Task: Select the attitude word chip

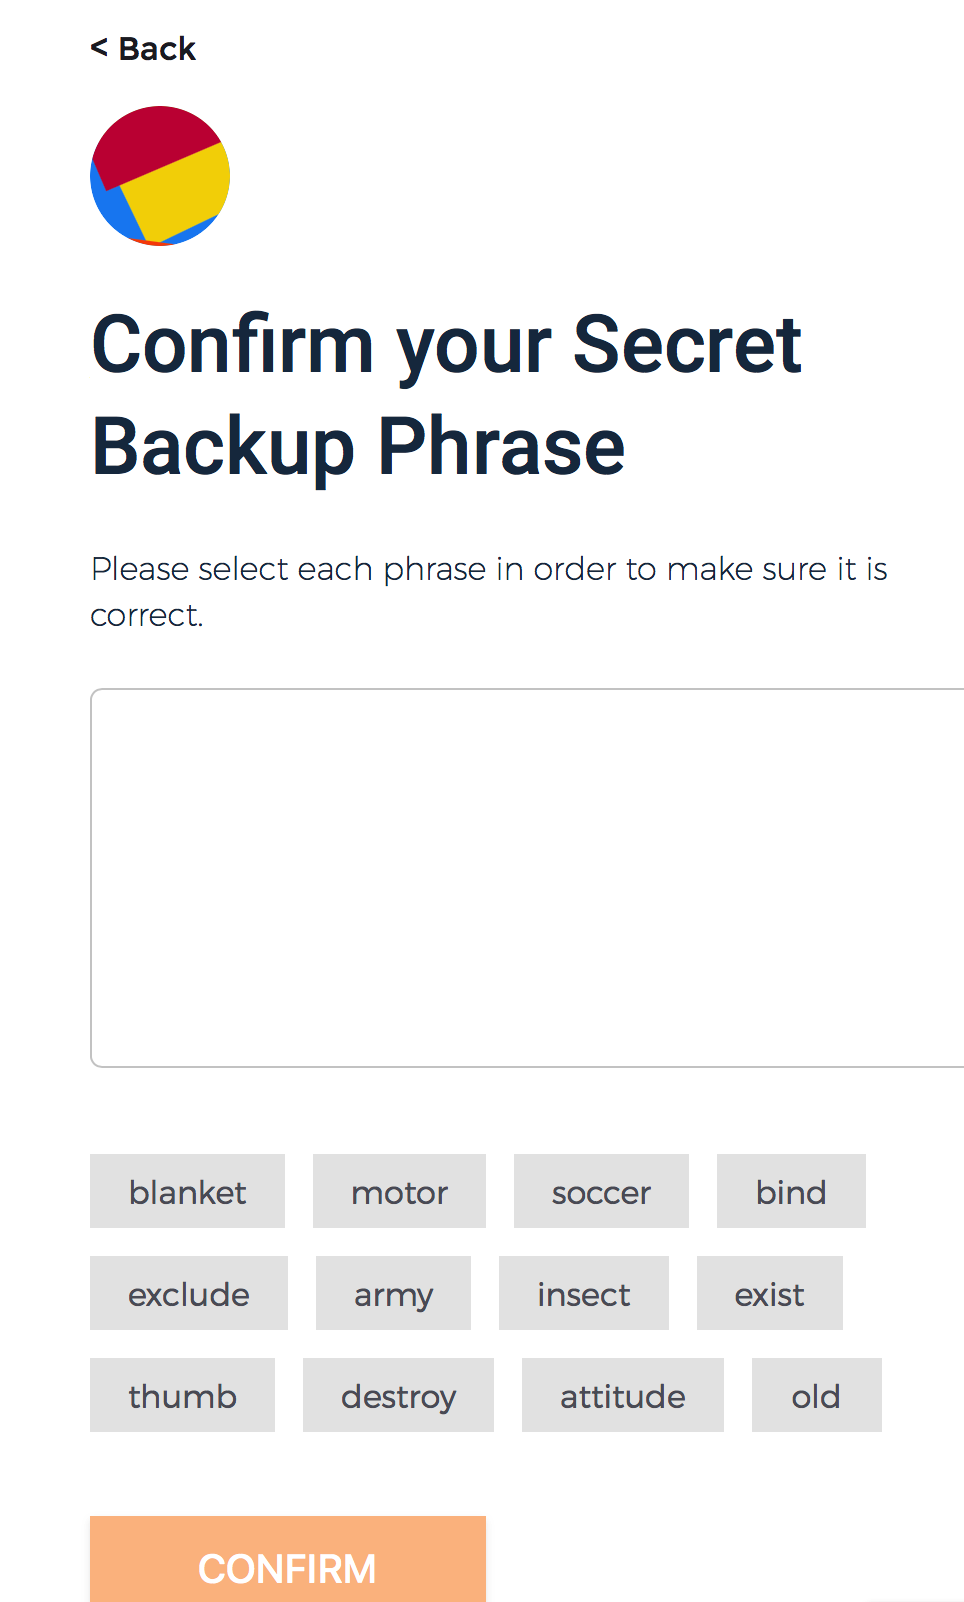Action: coord(623,1395)
